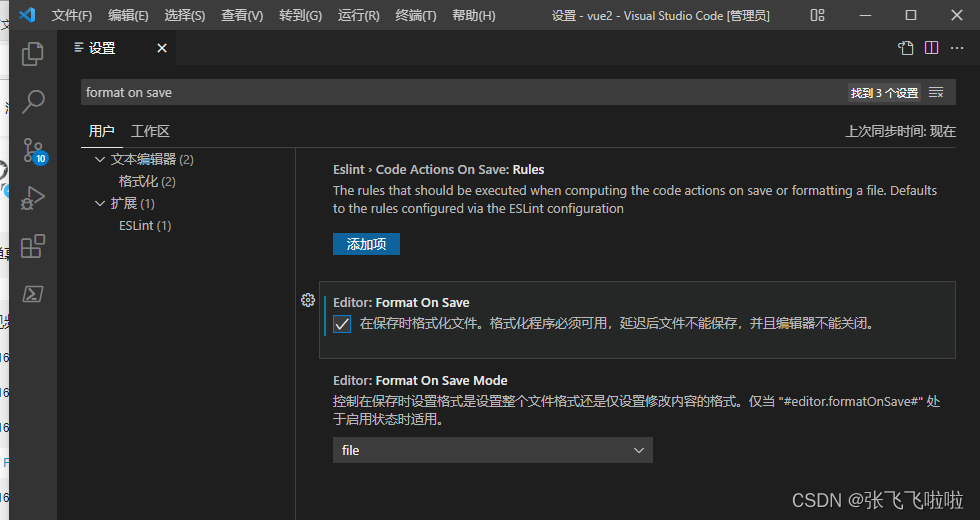980x520 pixels.
Task: Customize layout from the title bar icon
Action: (818, 15)
